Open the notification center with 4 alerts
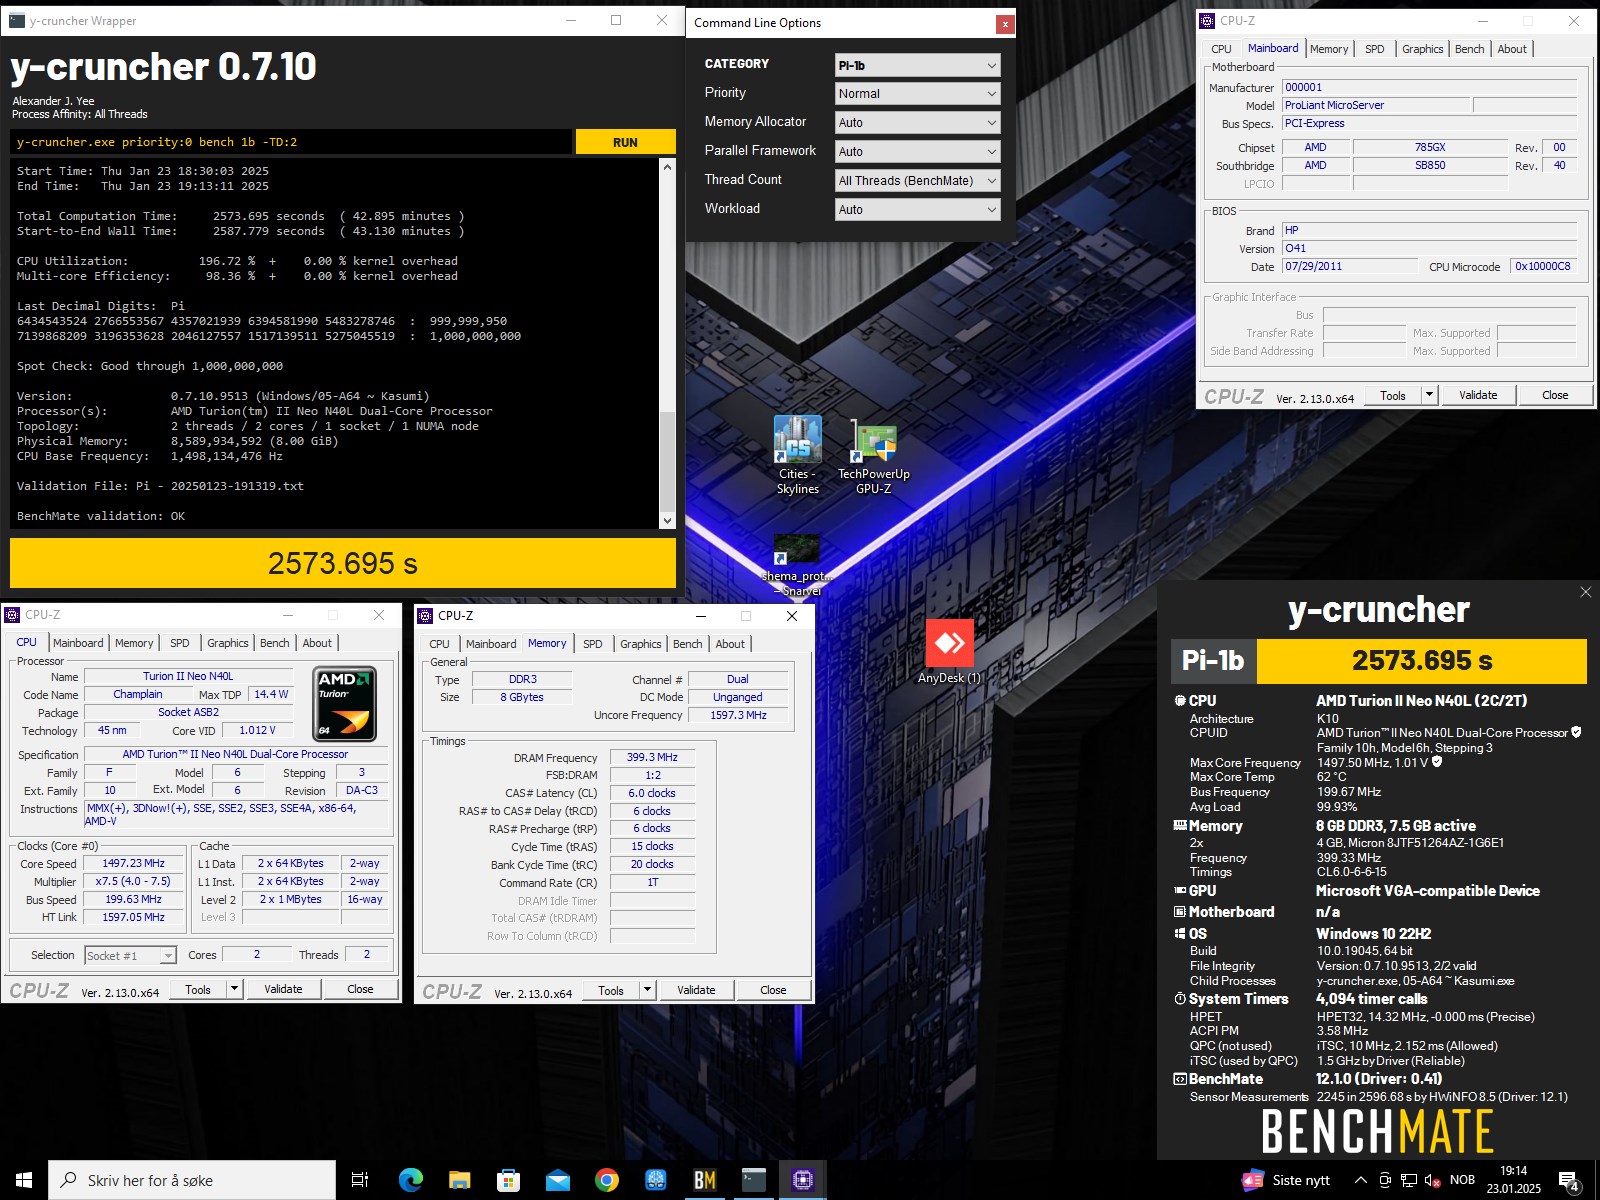 coord(1569,1181)
